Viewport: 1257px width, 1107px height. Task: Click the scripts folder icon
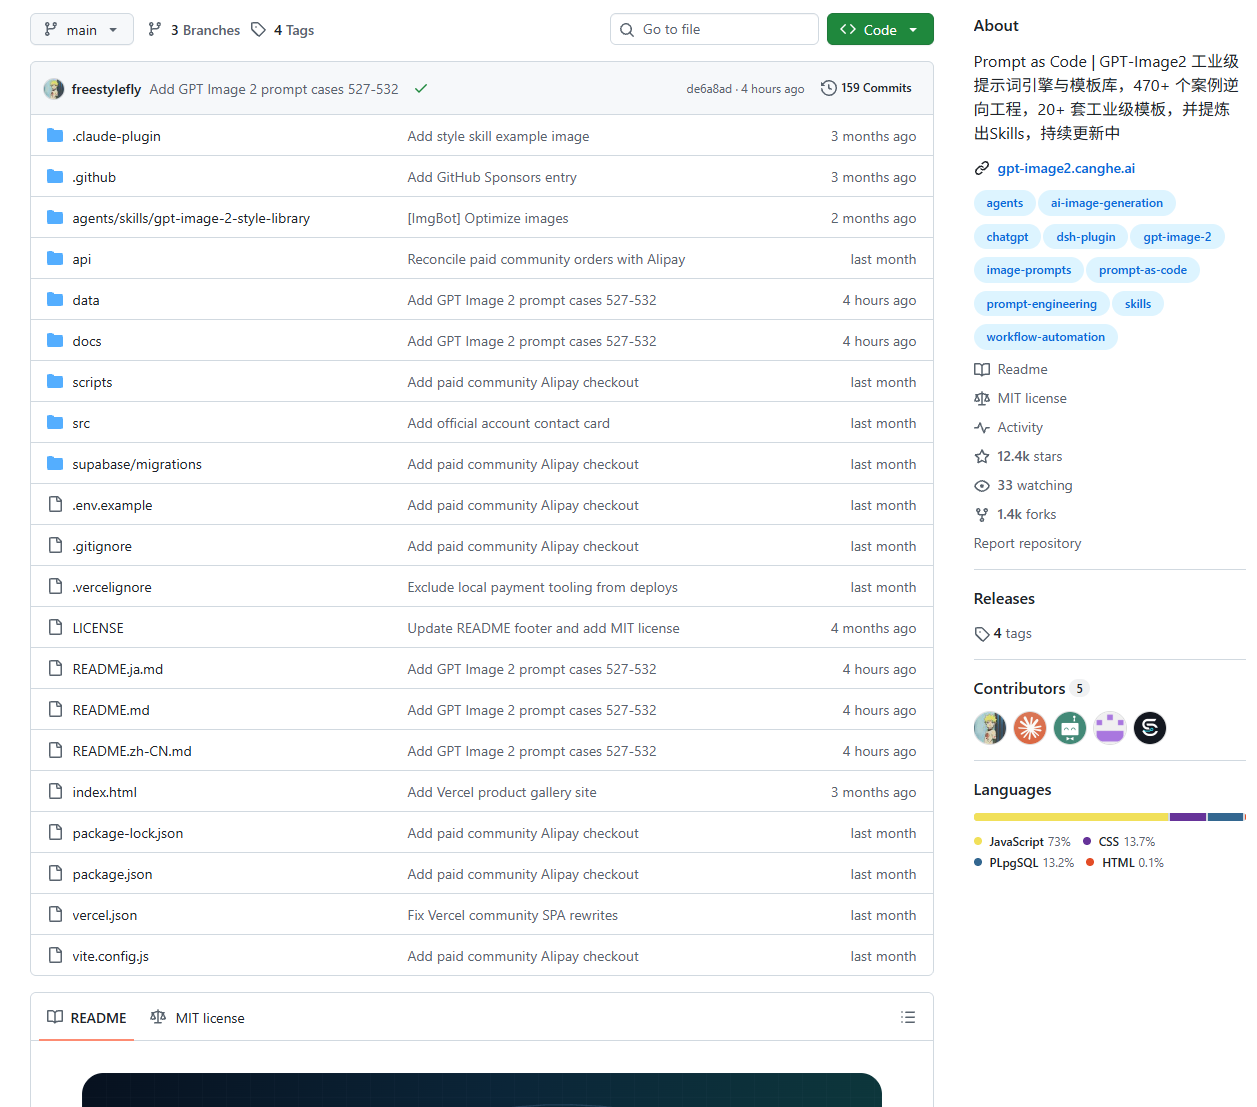pyautogui.click(x=55, y=382)
